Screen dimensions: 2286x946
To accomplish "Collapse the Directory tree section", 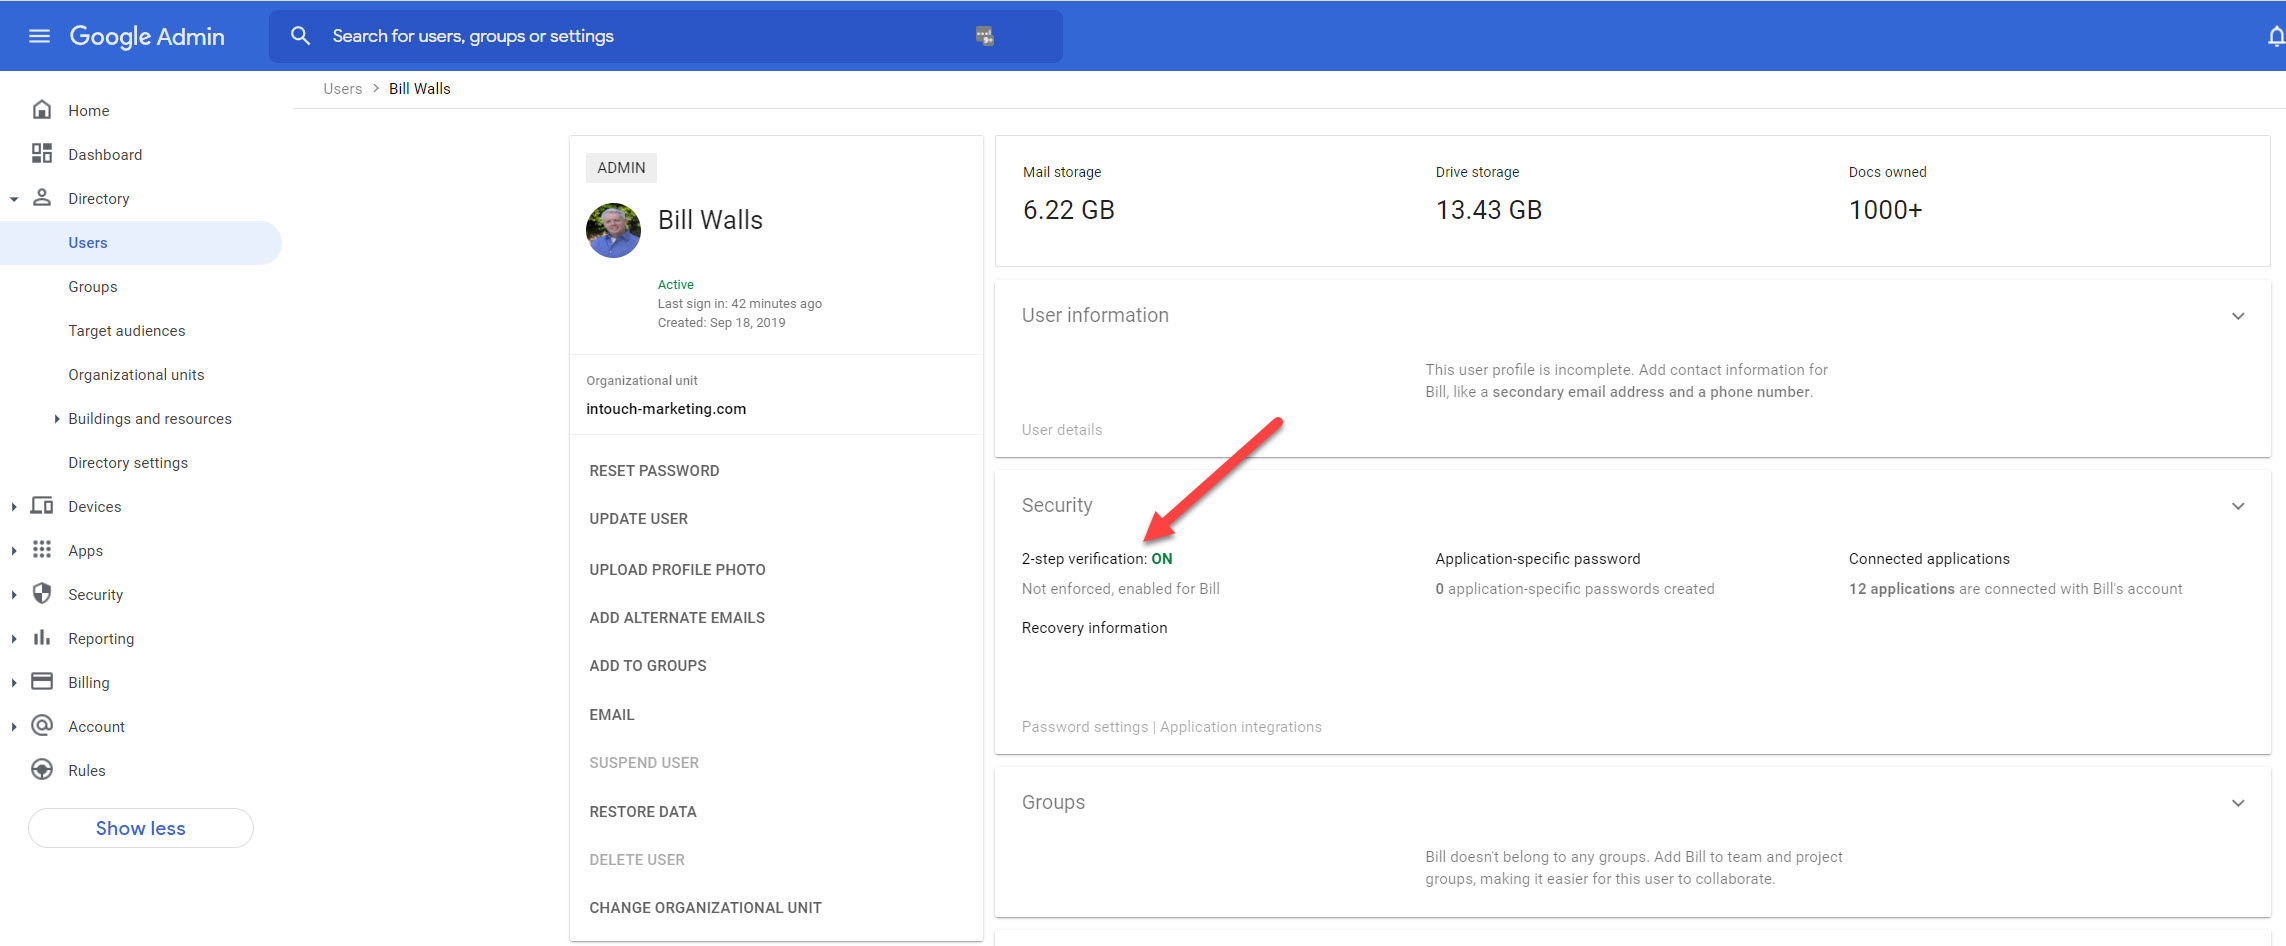I will [x=14, y=199].
